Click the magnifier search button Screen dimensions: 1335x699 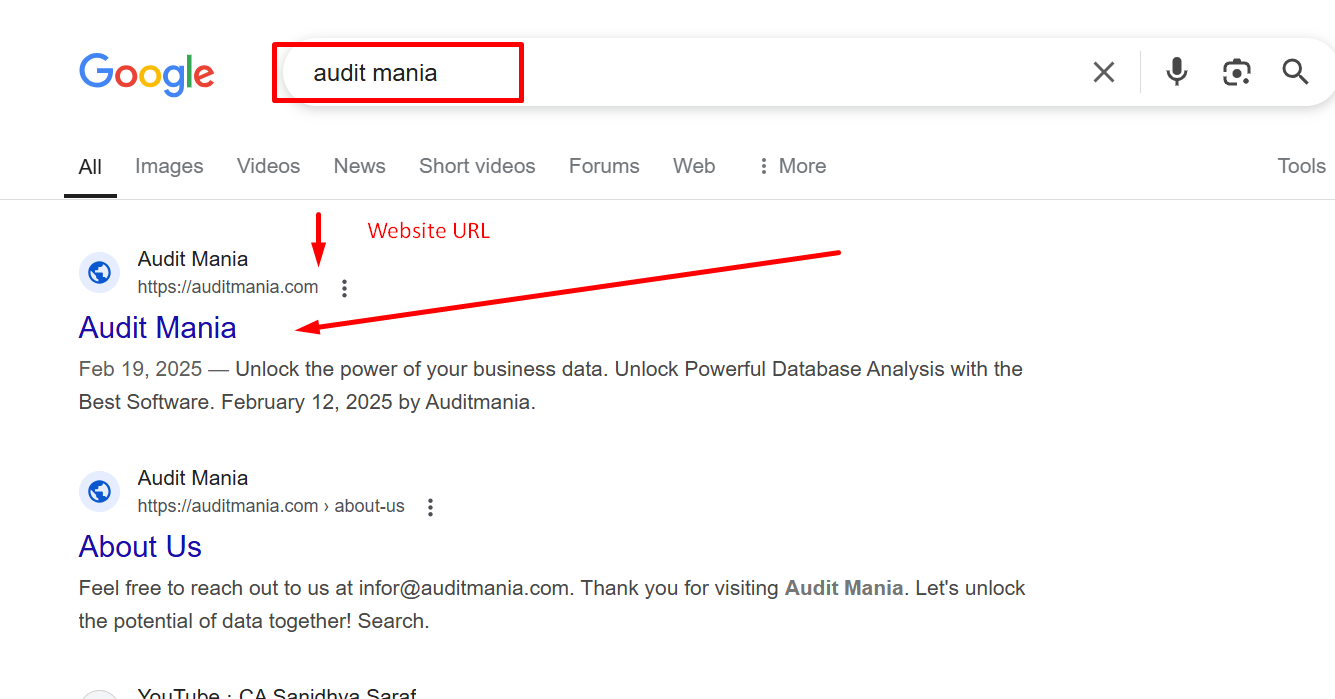(x=1295, y=72)
